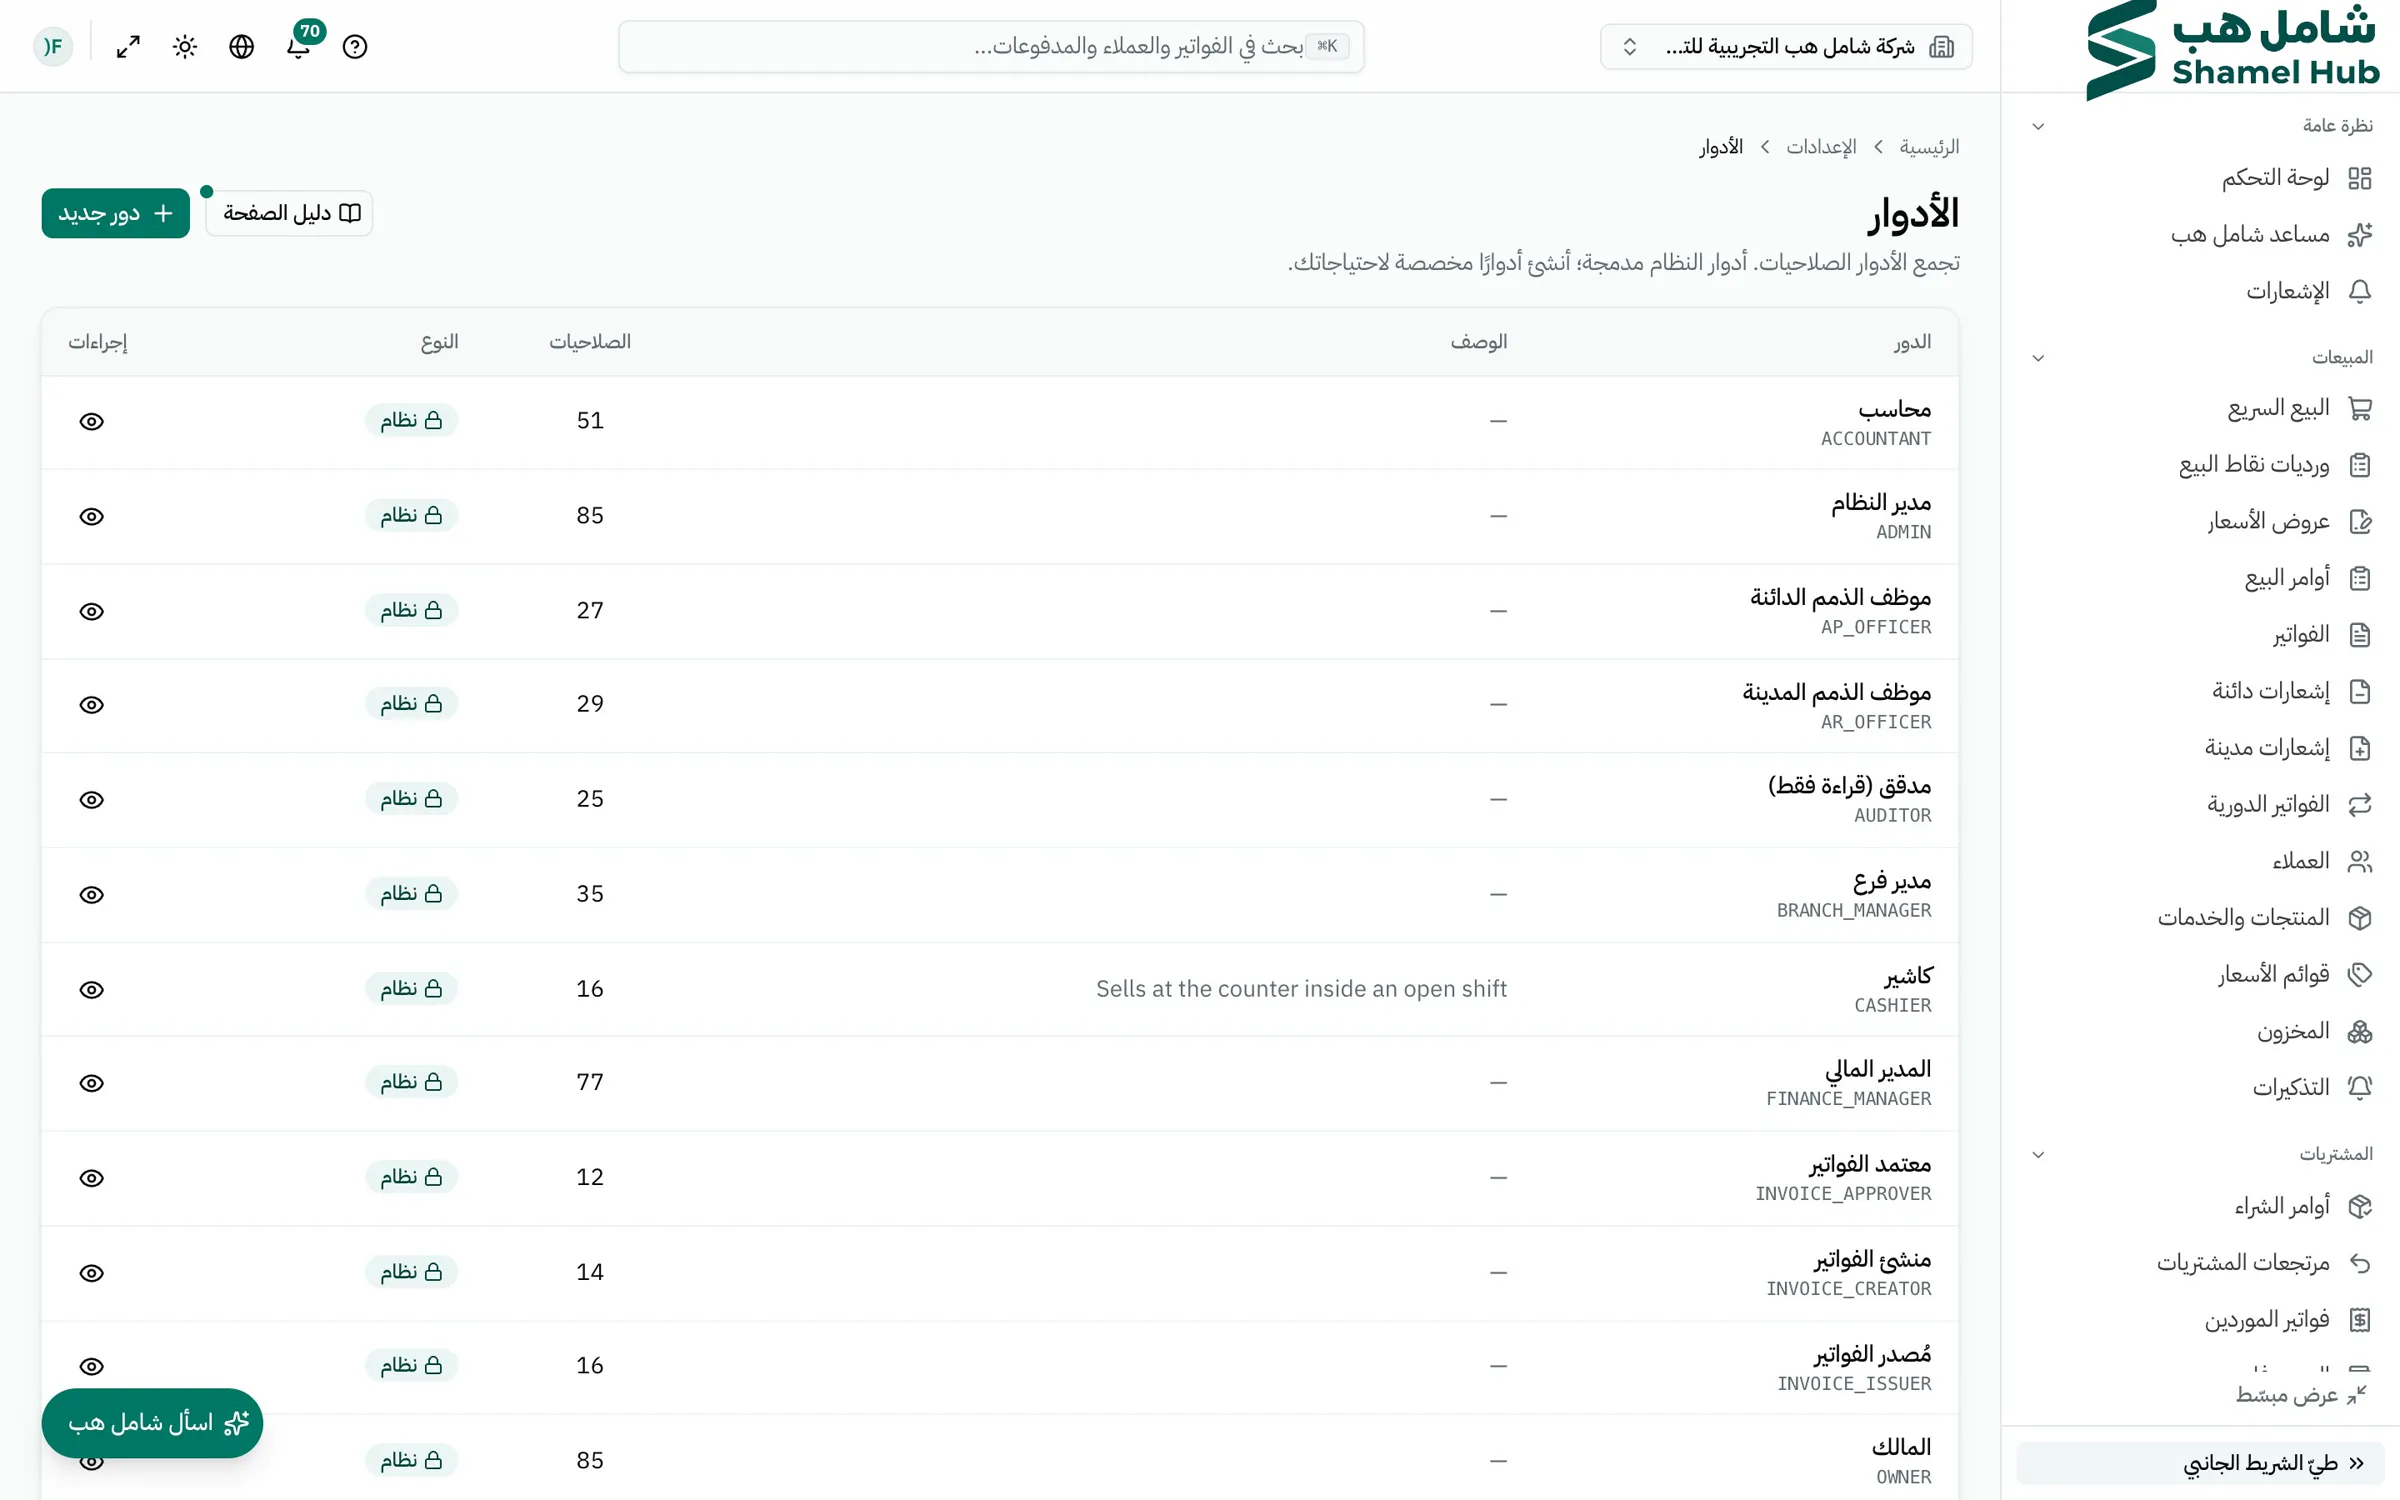
Task: Open notifications bell with 70 badge
Action: coord(299,47)
